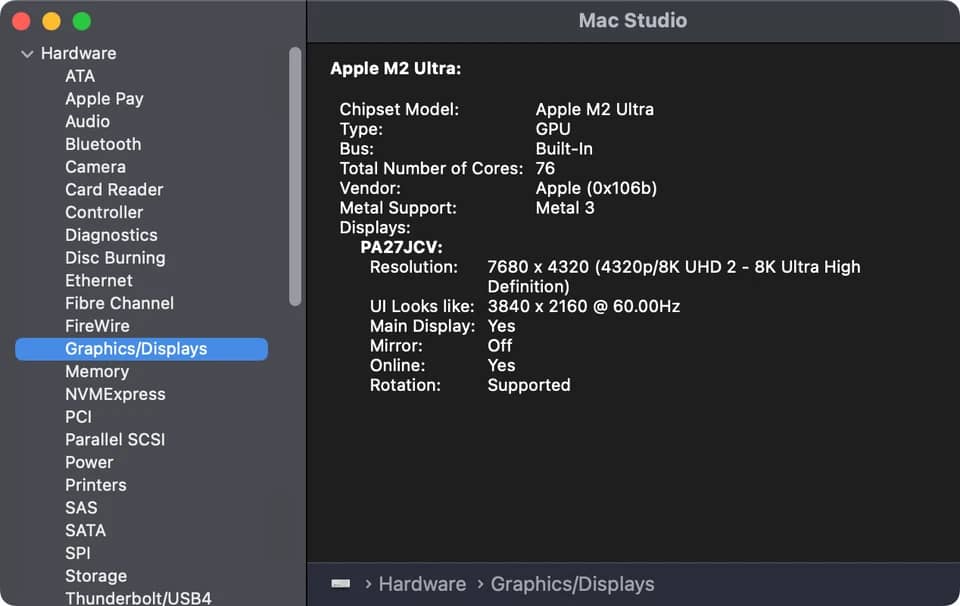Select Diagnostics in sidebar
This screenshot has width=960, height=606.
point(111,234)
